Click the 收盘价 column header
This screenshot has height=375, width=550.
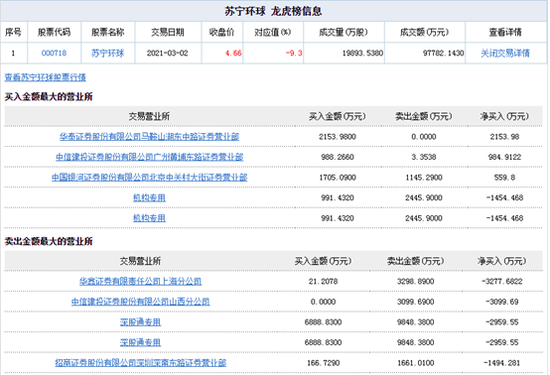222,32
